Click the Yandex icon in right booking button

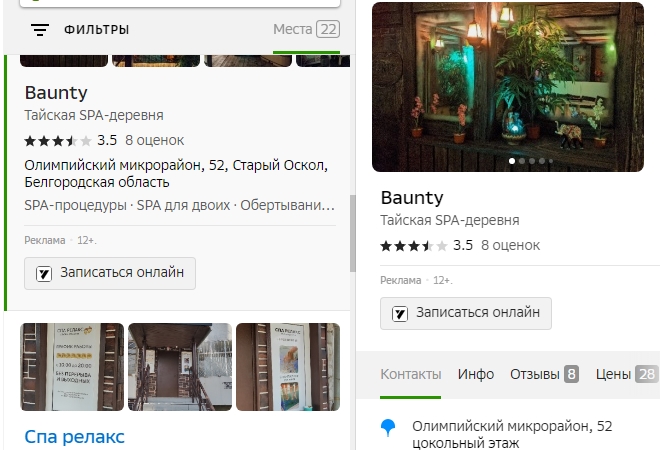tap(400, 313)
